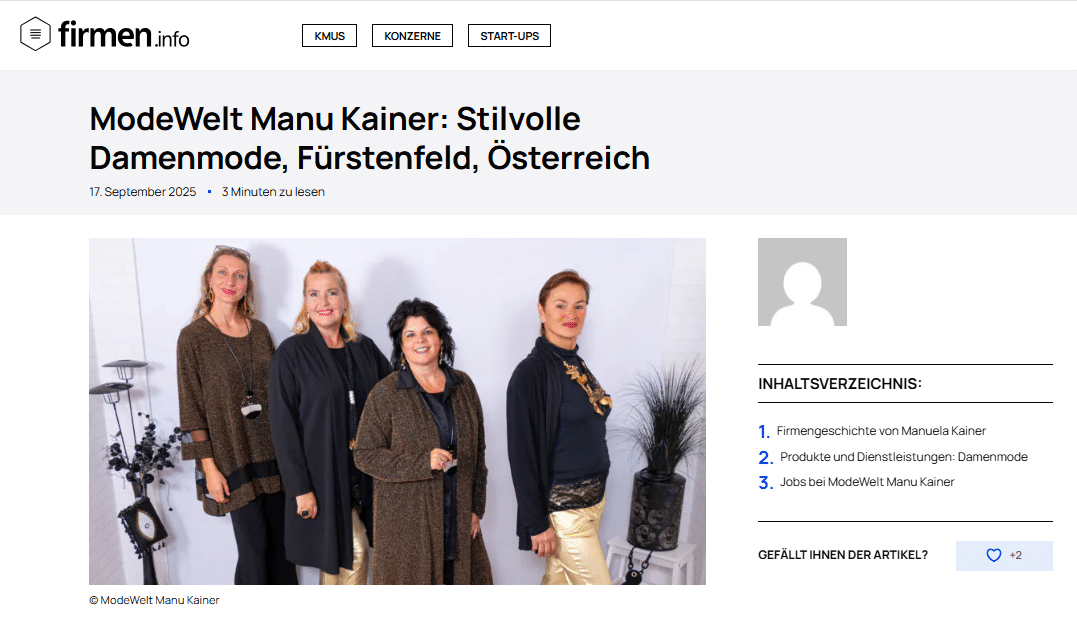Open the hexagon hamburger menu icon
1077x629 pixels.
pos(35,34)
